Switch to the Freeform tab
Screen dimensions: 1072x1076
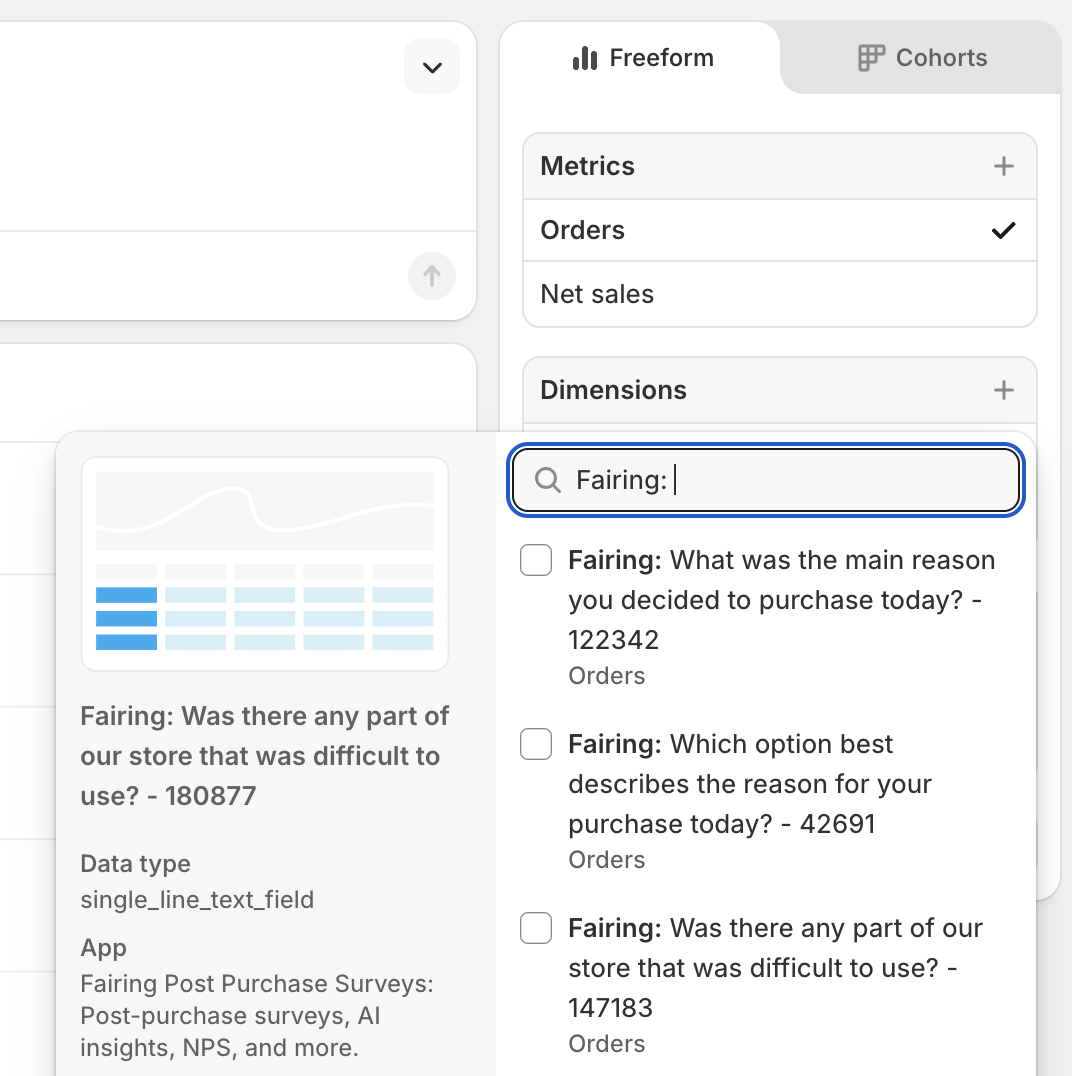coord(642,58)
